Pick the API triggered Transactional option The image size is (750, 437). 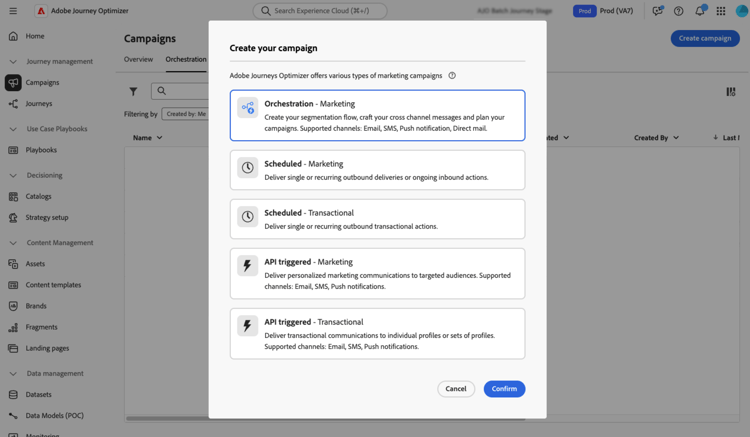[377, 333]
